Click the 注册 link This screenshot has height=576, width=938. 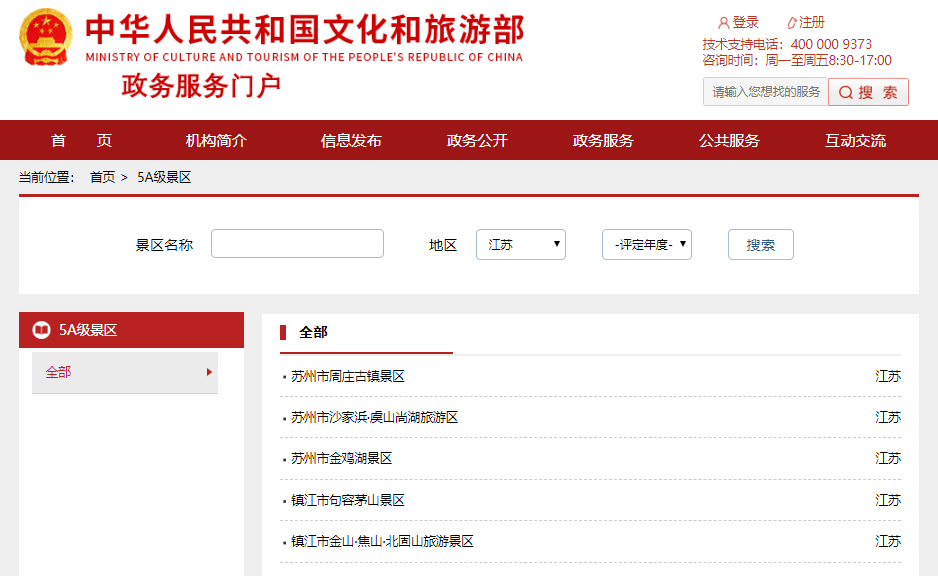(812, 23)
